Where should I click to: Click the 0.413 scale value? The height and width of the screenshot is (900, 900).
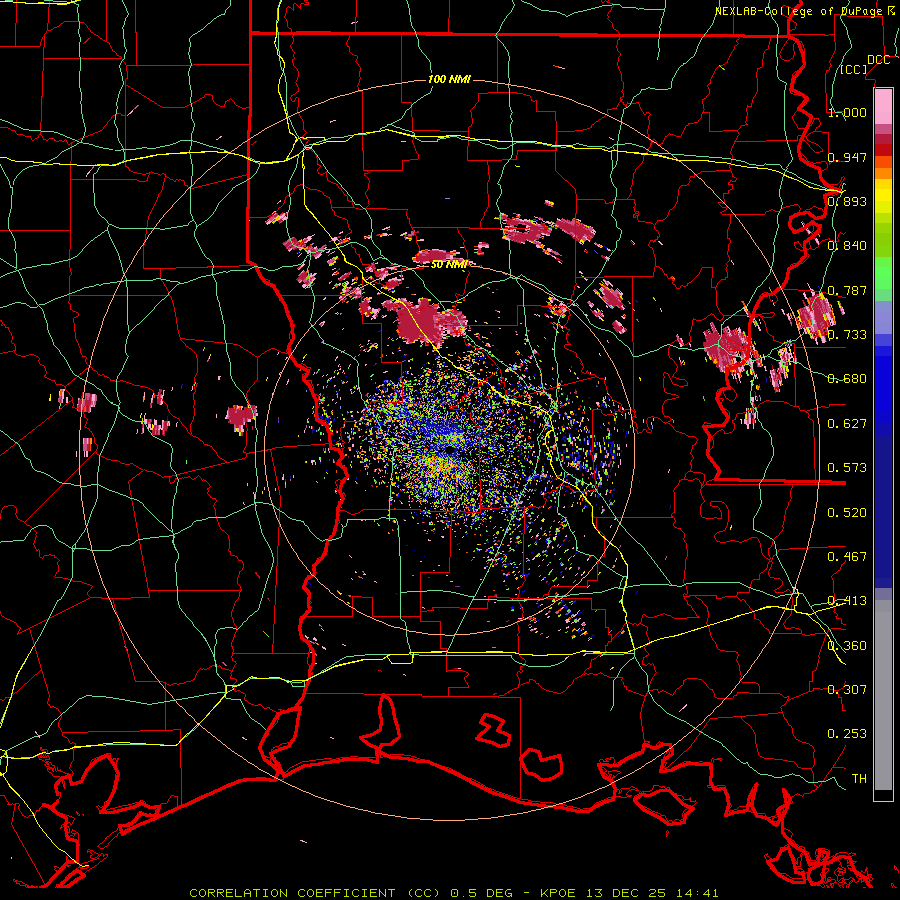847,601
